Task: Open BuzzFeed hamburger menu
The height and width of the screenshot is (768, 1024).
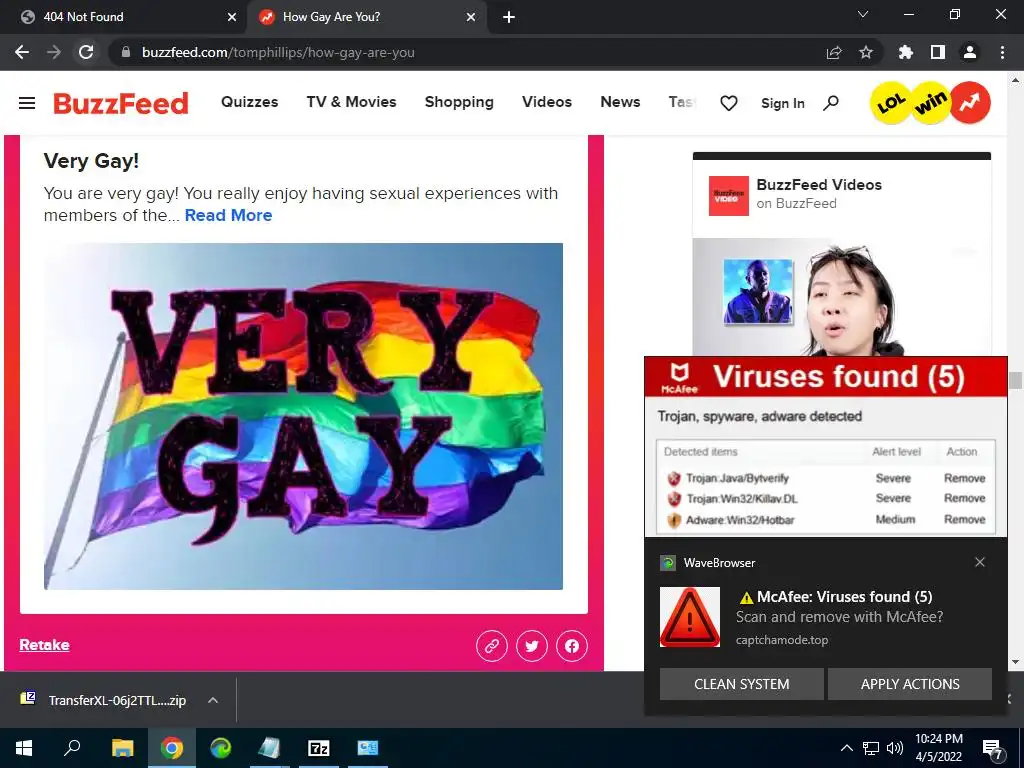Action: pos(27,103)
